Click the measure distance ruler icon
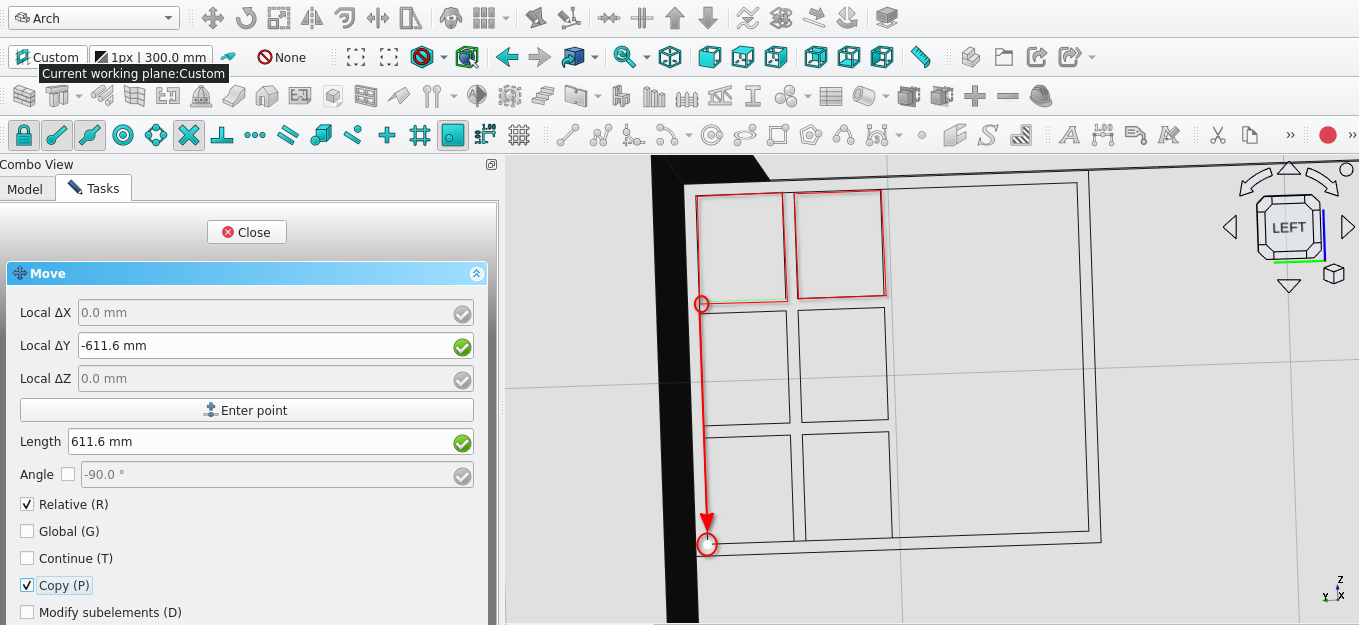1359x625 pixels. (921, 58)
